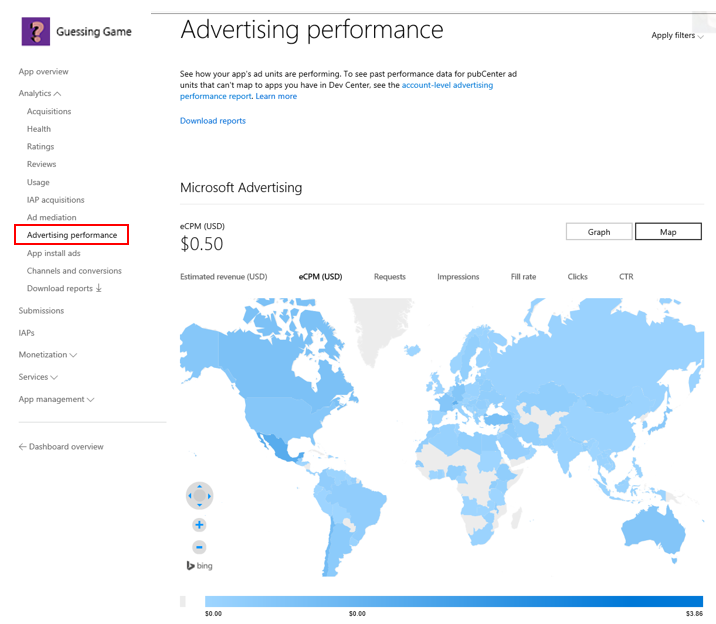Click the map pan control circle

200,496
